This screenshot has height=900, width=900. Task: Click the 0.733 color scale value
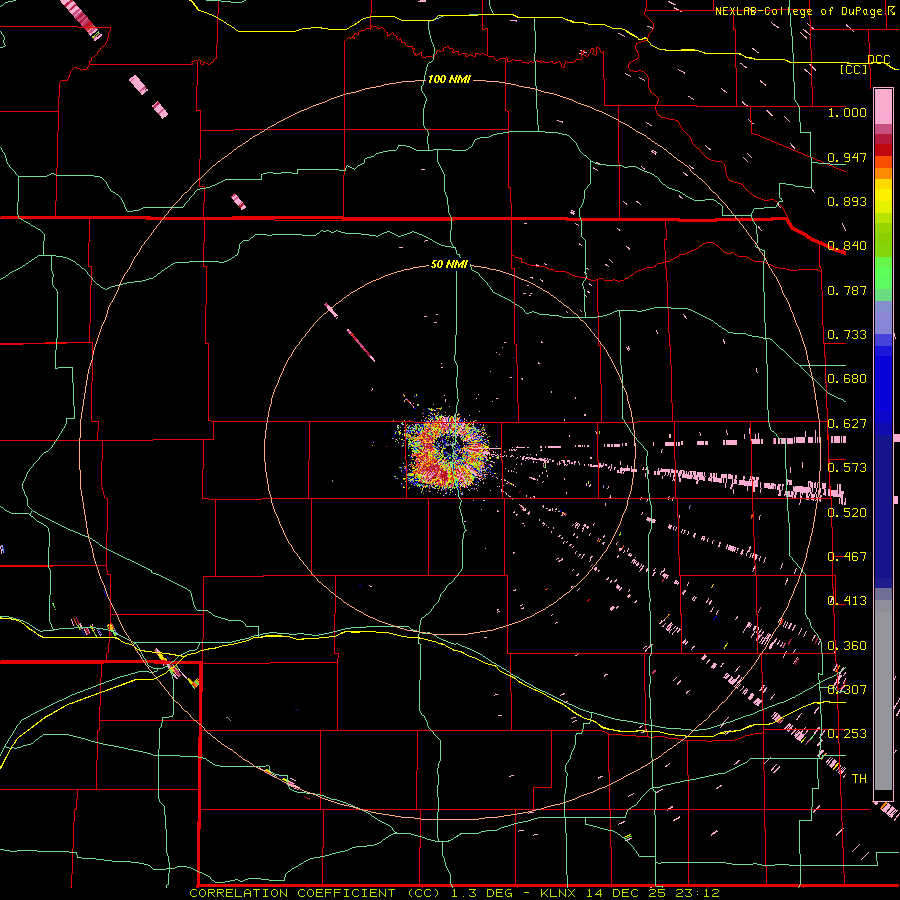(x=847, y=335)
